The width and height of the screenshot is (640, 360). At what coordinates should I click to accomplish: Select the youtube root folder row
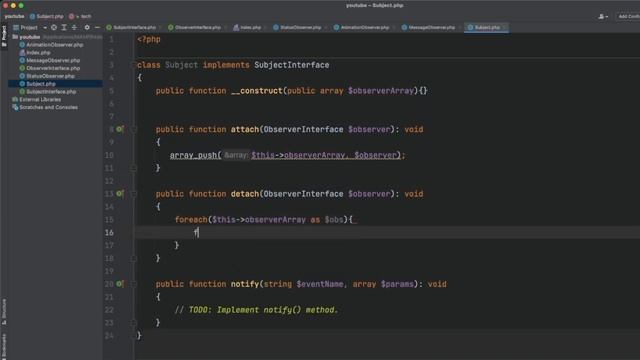point(56,37)
